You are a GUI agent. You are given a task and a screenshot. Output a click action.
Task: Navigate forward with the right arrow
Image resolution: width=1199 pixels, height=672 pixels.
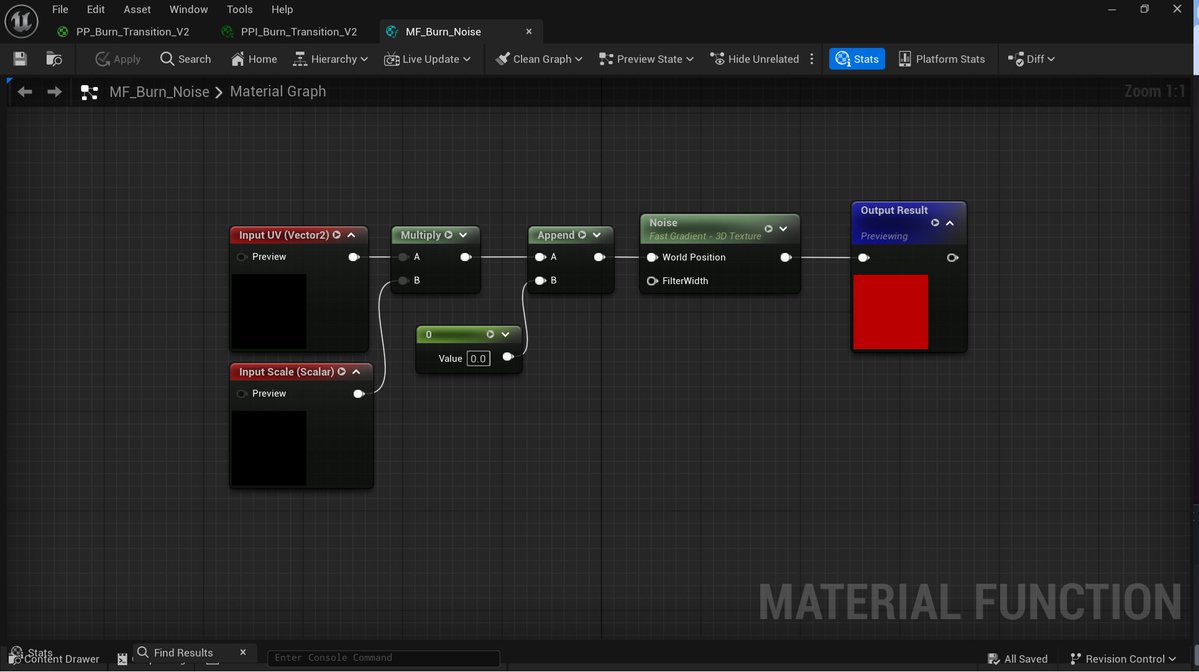coord(54,92)
